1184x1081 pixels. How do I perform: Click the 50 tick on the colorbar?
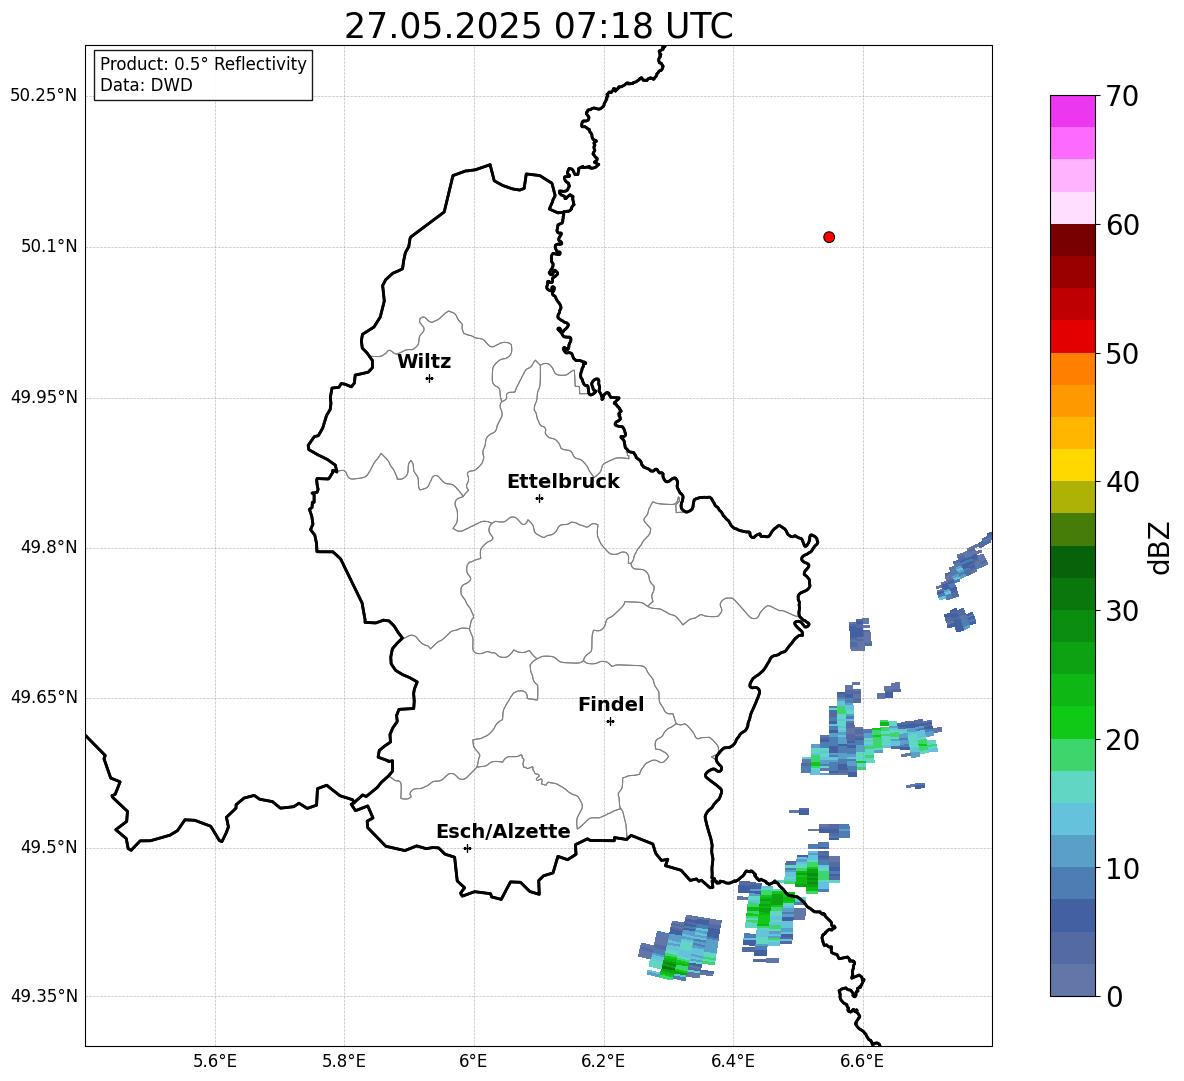pos(1122,353)
